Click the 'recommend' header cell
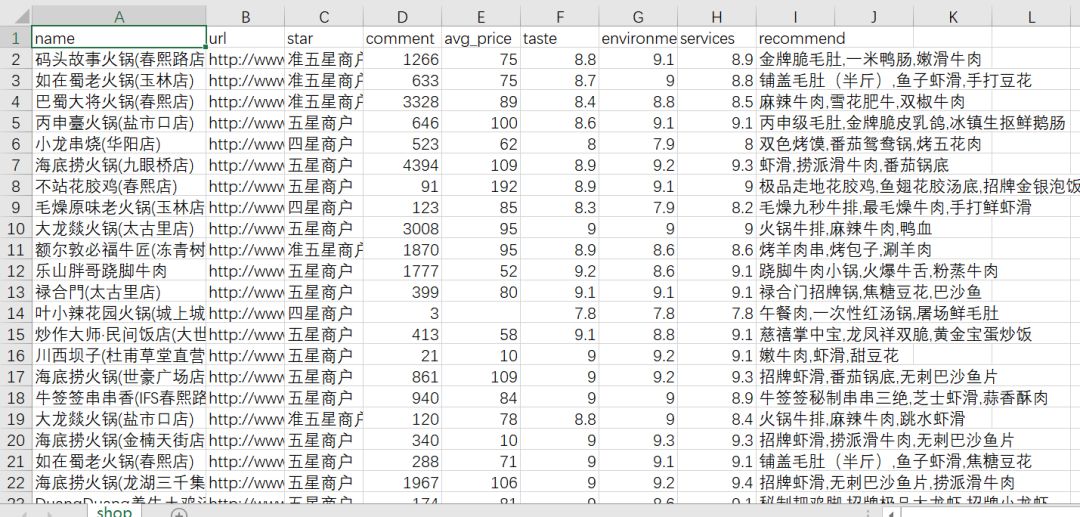Screen dimensions: 1080x517 click(x=796, y=38)
